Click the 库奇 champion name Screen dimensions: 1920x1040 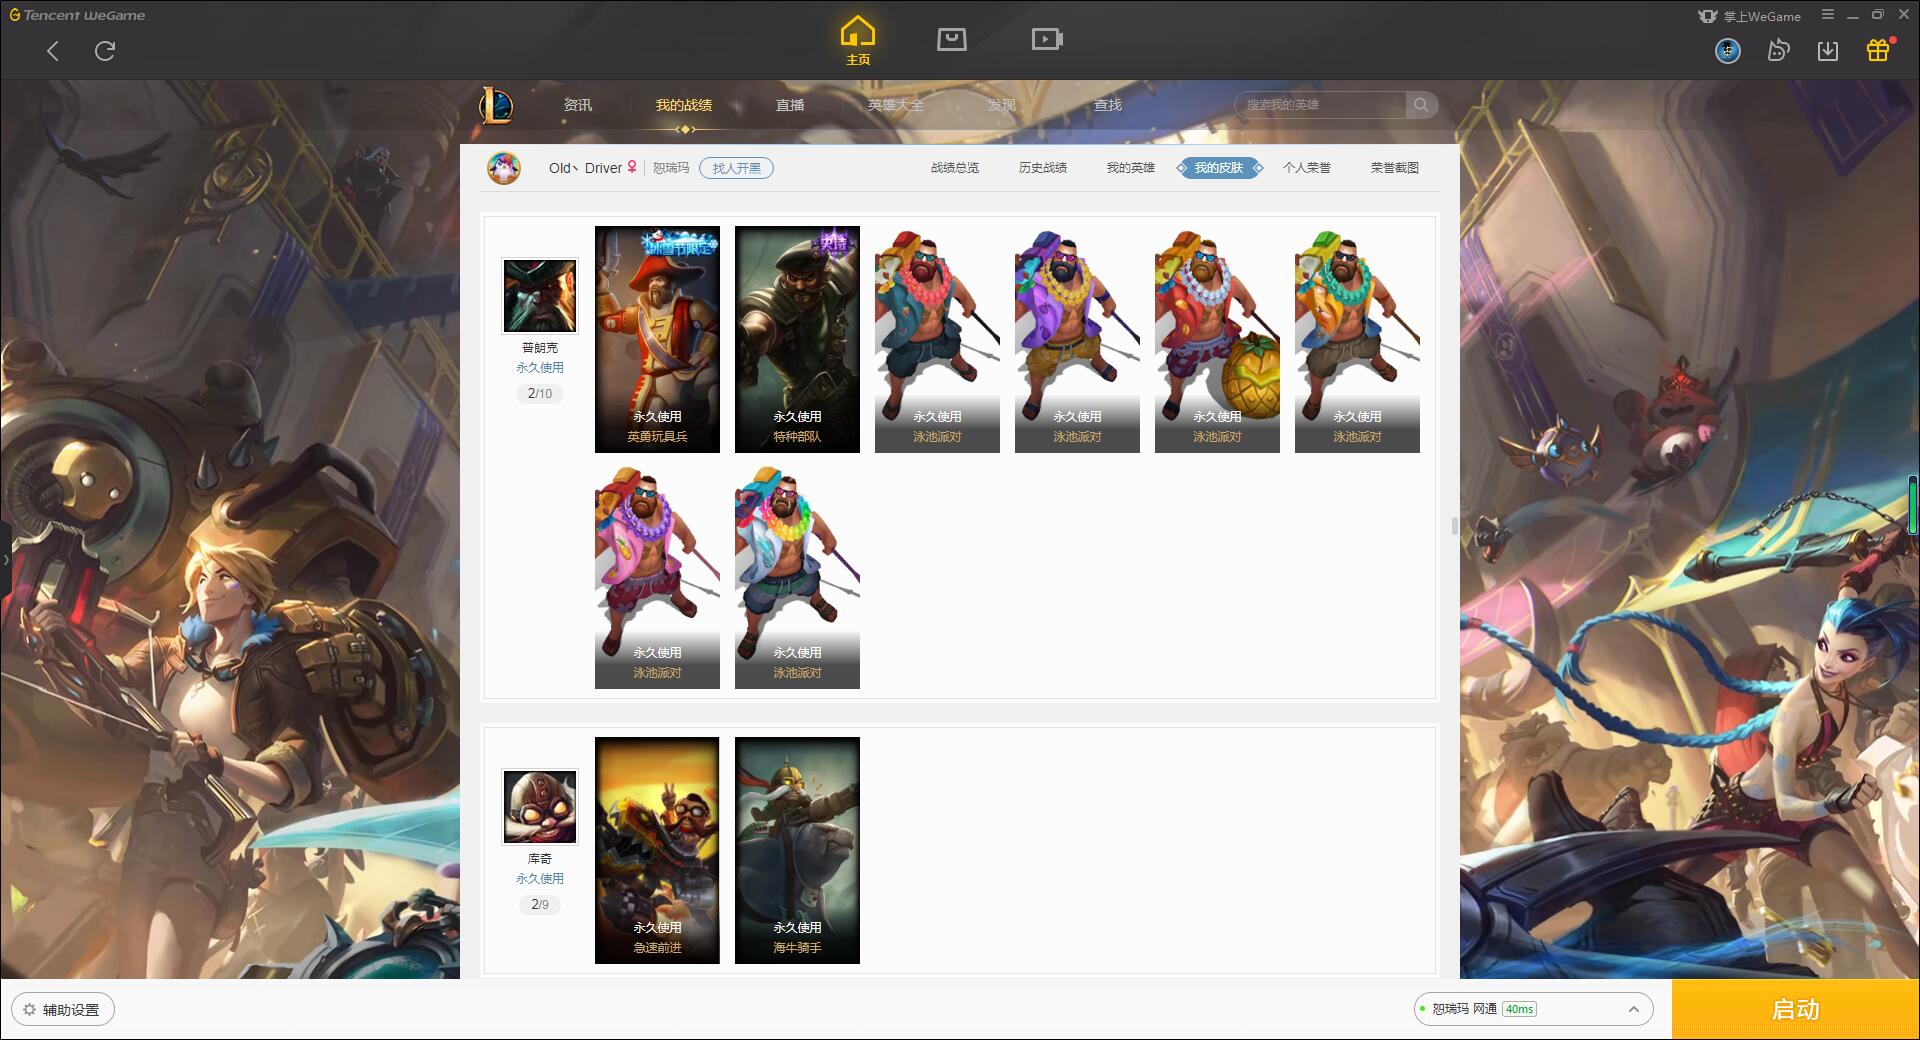pyautogui.click(x=540, y=859)
